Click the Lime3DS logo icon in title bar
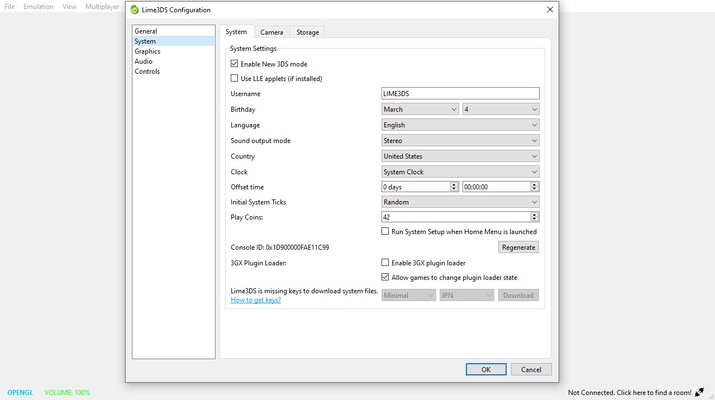This screenshot has width=715, height=400. tap(134, 10)
